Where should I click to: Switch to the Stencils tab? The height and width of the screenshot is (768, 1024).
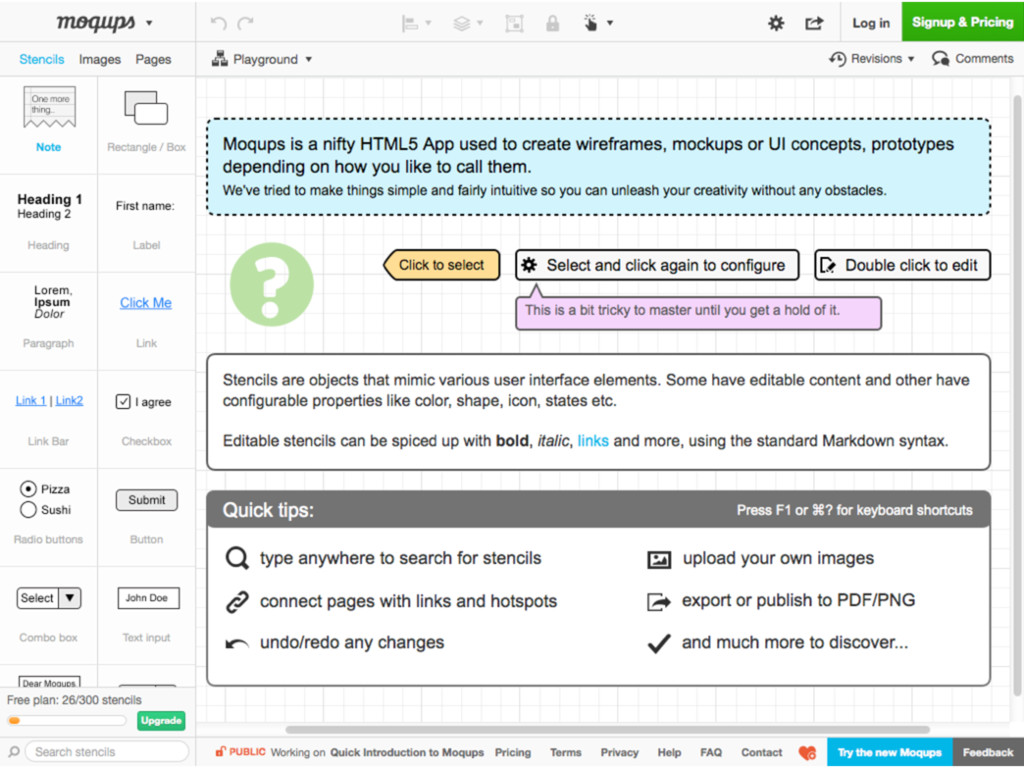(42, 59)
